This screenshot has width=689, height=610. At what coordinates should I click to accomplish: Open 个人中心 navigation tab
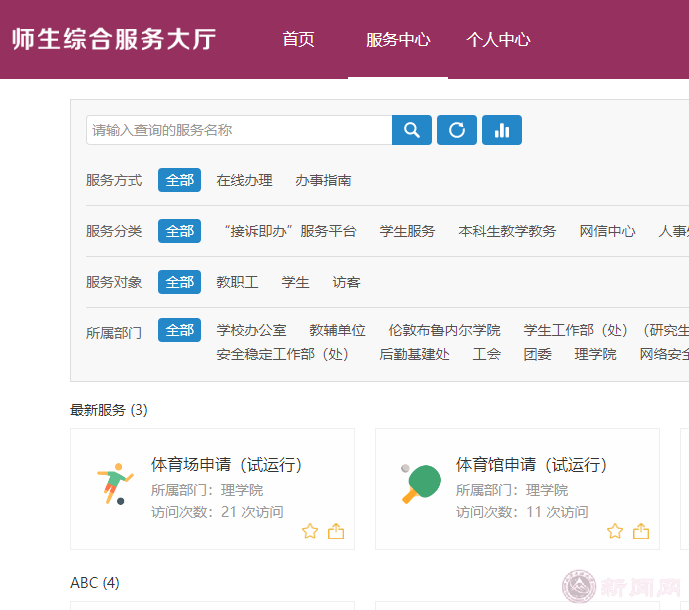tap(498, 40)
